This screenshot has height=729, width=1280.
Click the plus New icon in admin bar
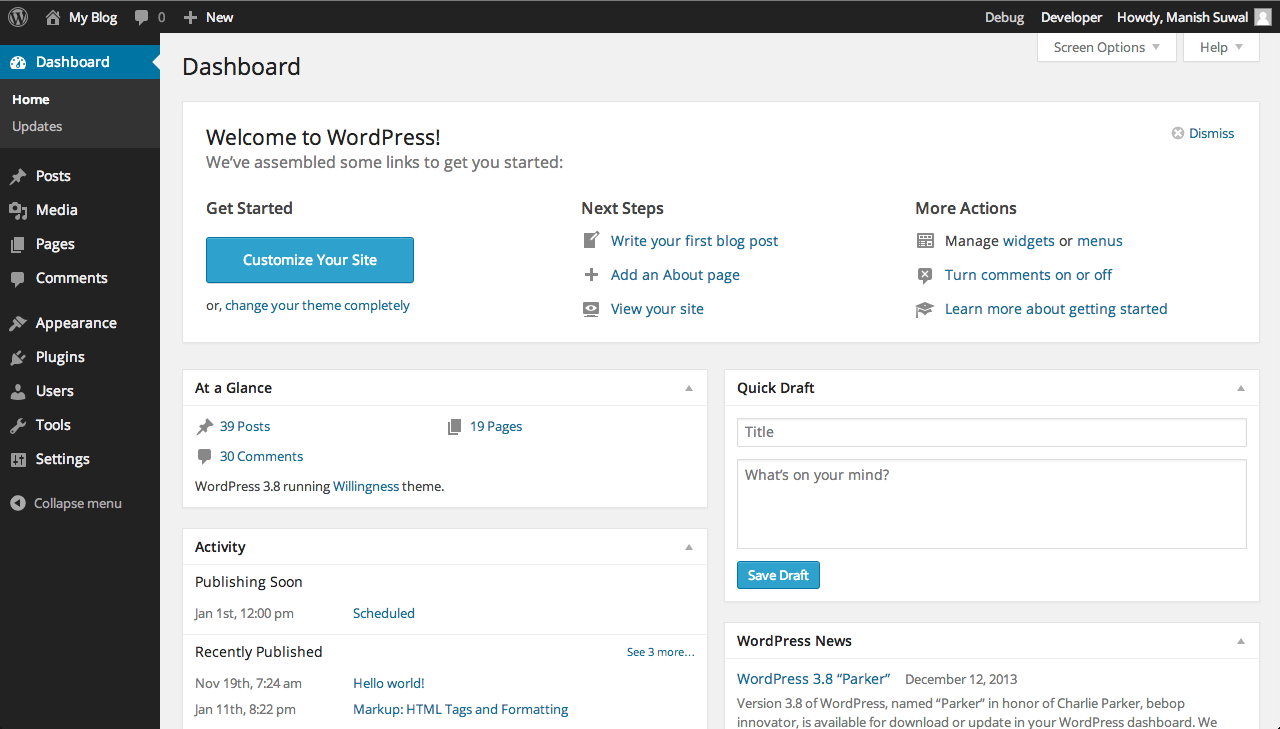190,17
